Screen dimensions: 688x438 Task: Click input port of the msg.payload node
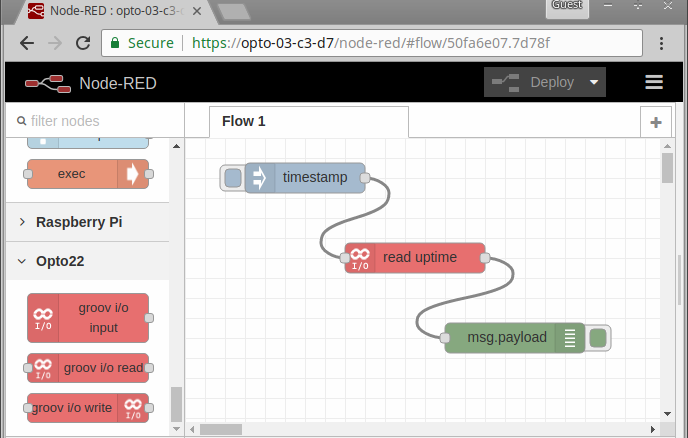click(x=445, y=338)
